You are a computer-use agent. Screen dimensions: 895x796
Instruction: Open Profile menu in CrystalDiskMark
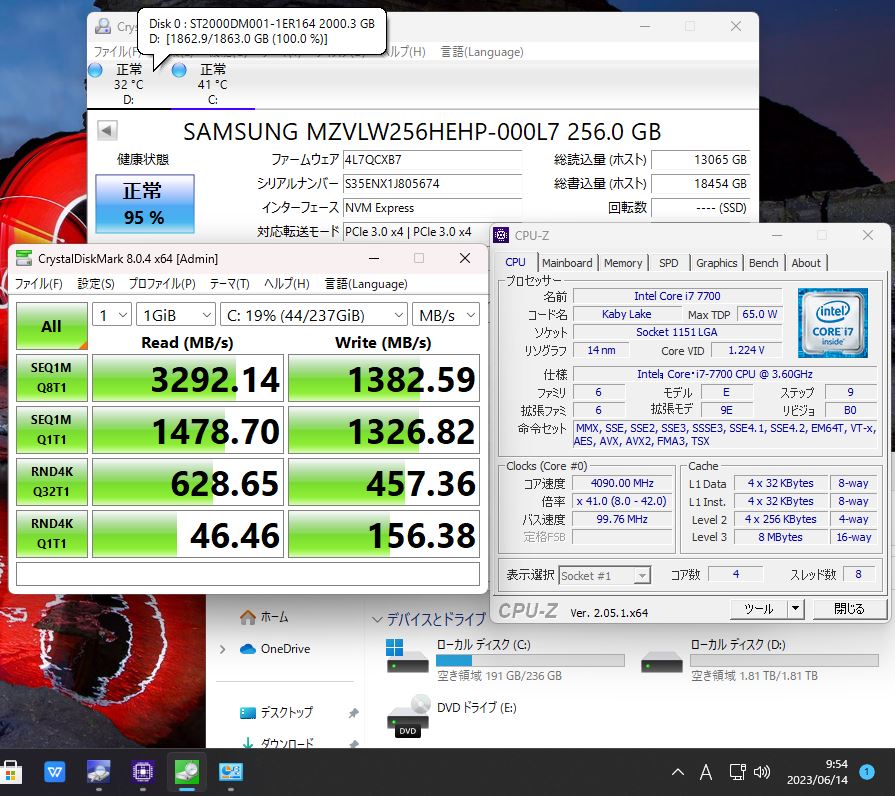coord(162,284)
